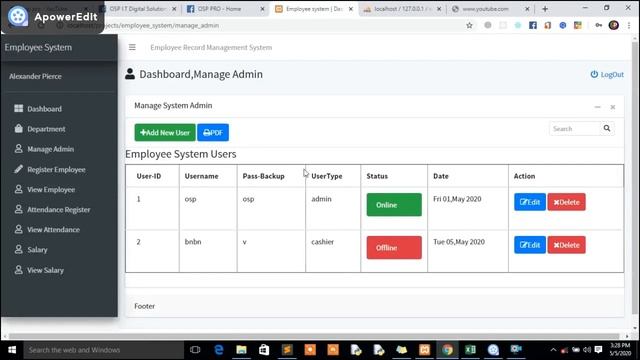Click the Chrome profile avatar
The width and height of the screenshot is (640, 360).
(613, 25)
